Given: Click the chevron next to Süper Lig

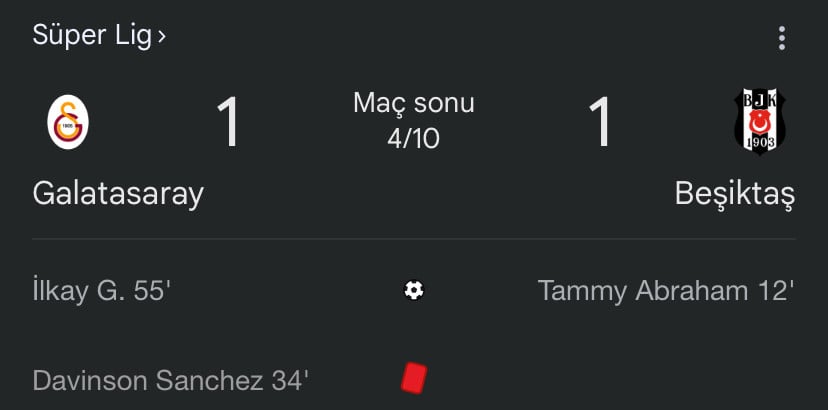Looking at the screenshot, I should [162, 37].
